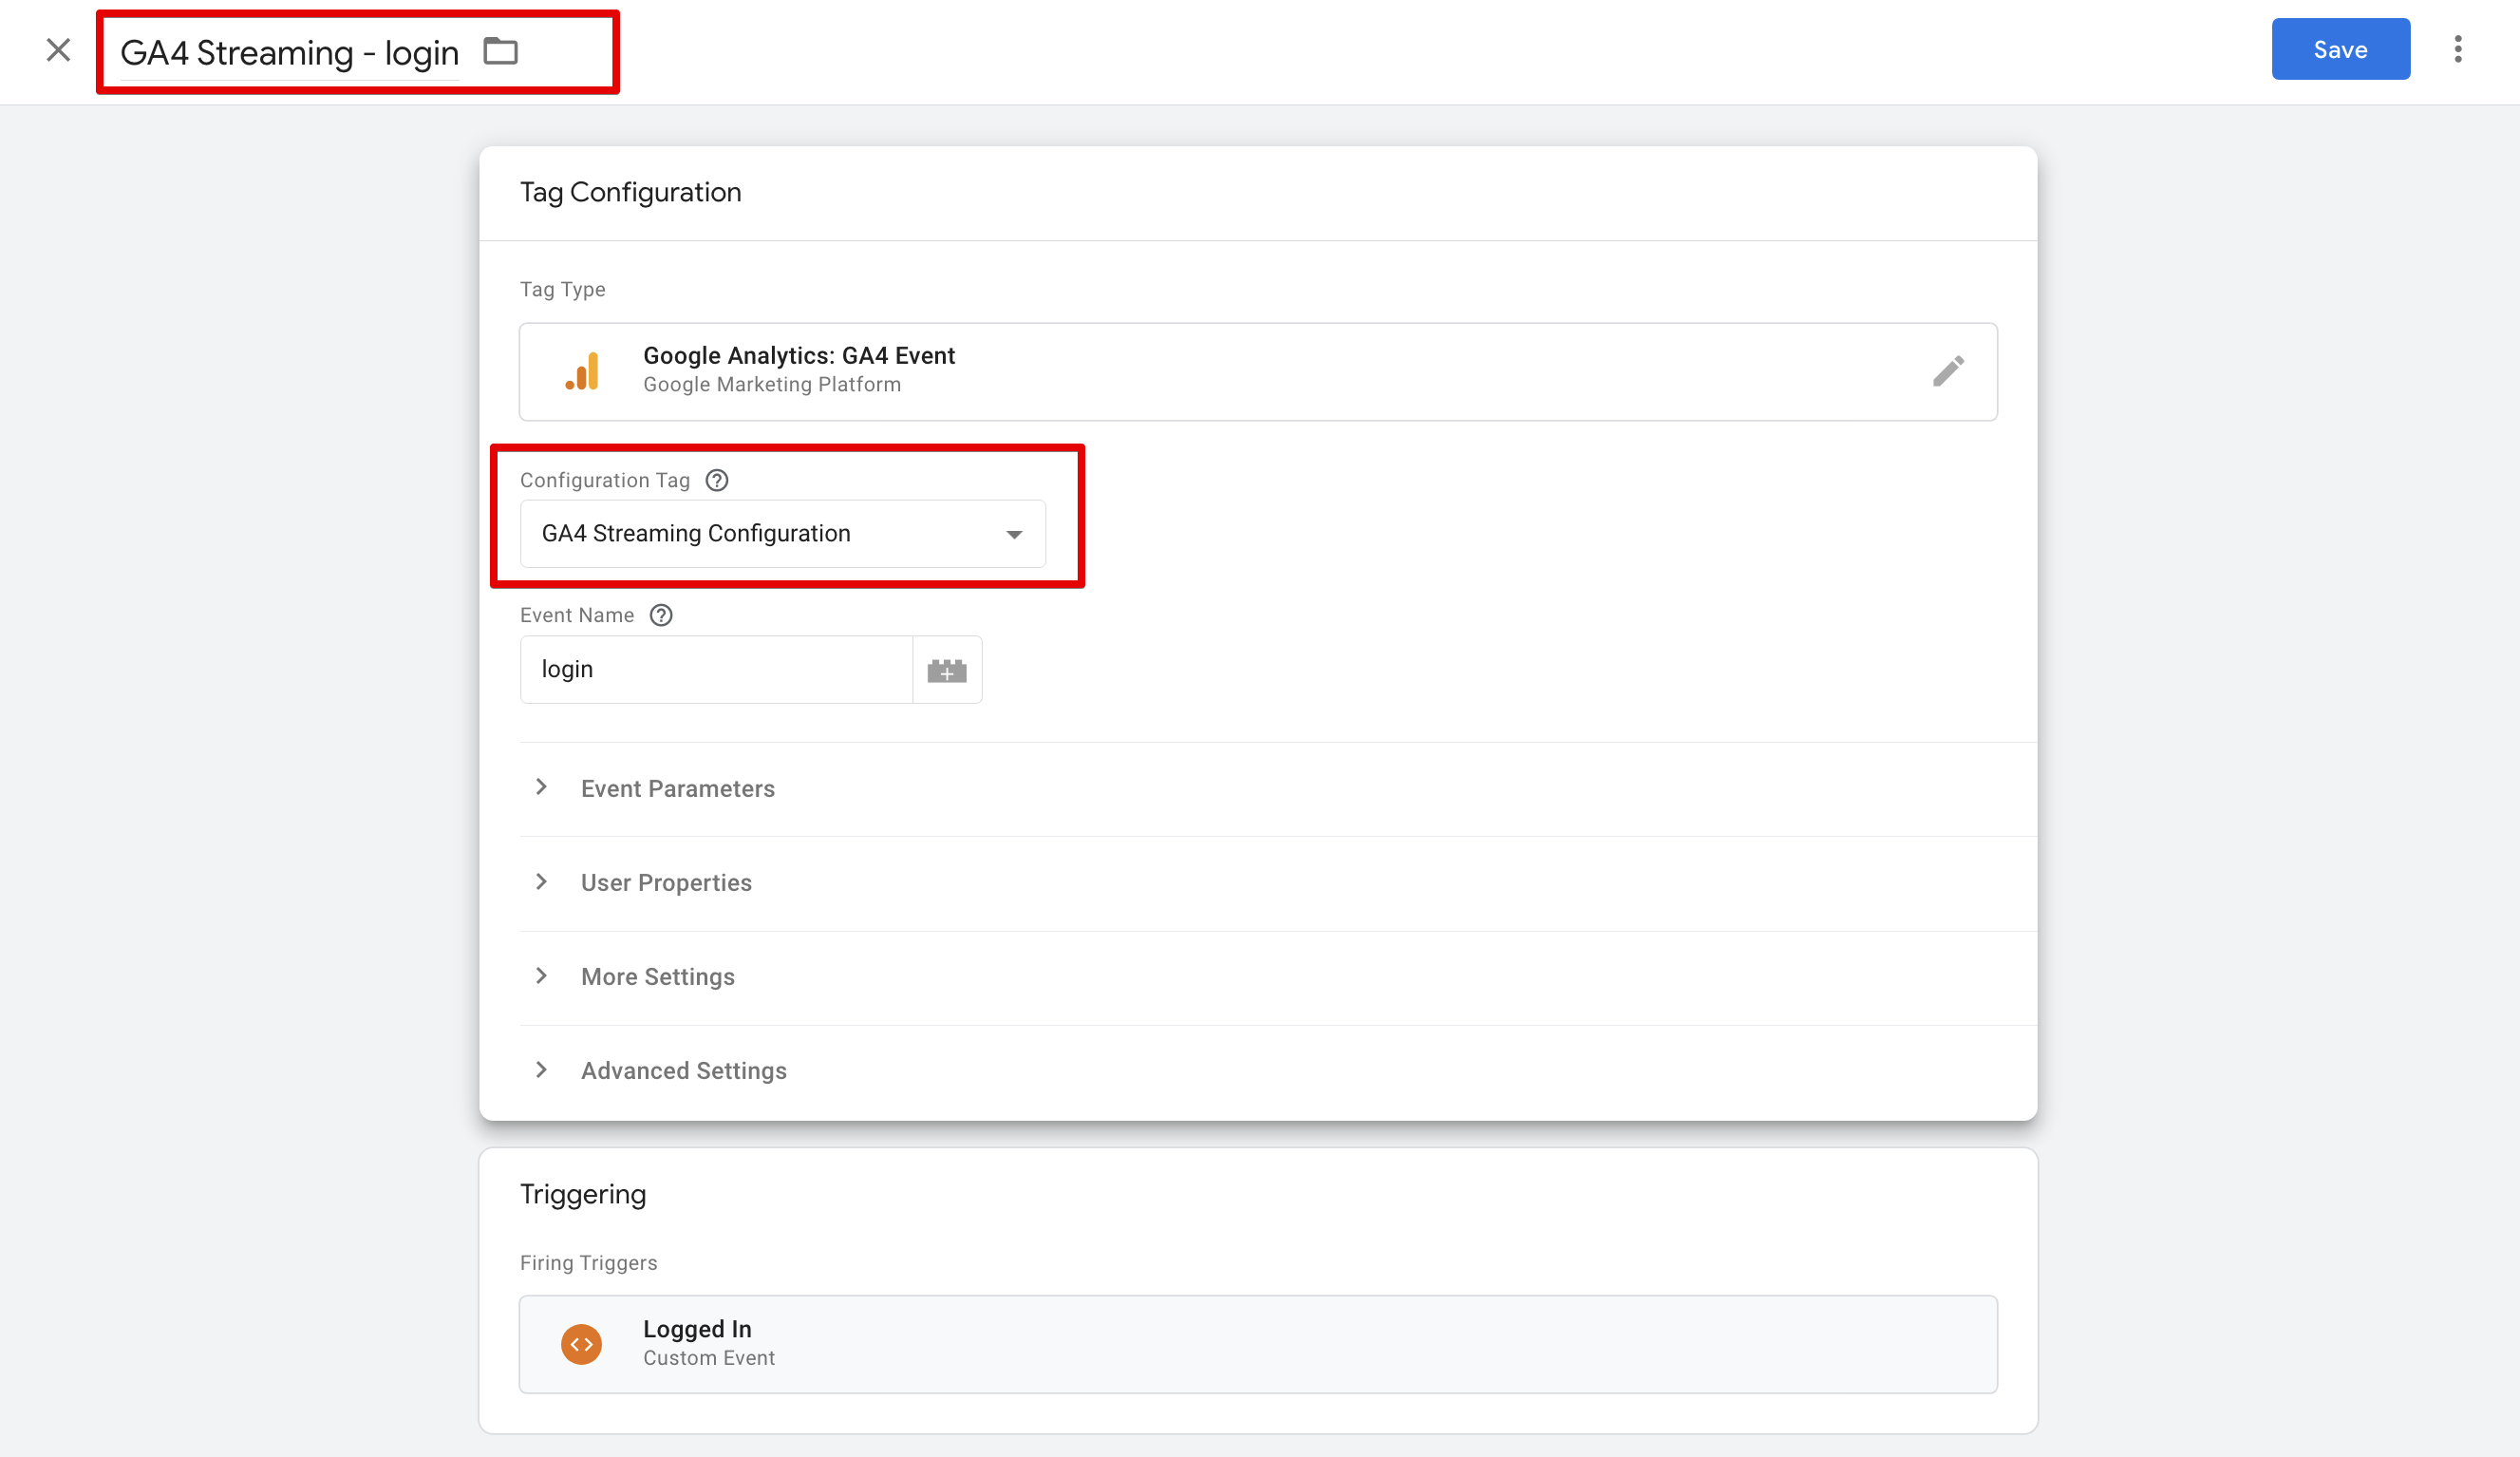Open the Logged In firing trigger
2520x1457 pixels.
click(x=1258, y=1343)
